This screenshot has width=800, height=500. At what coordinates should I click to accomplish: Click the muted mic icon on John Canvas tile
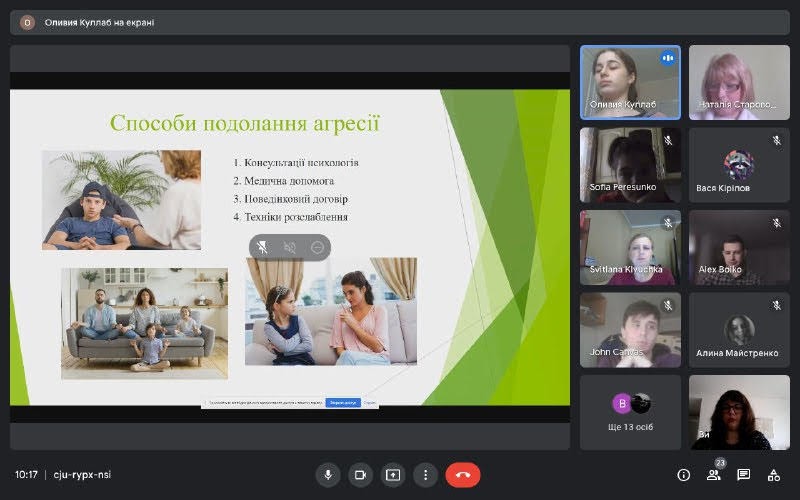point(668,305)
